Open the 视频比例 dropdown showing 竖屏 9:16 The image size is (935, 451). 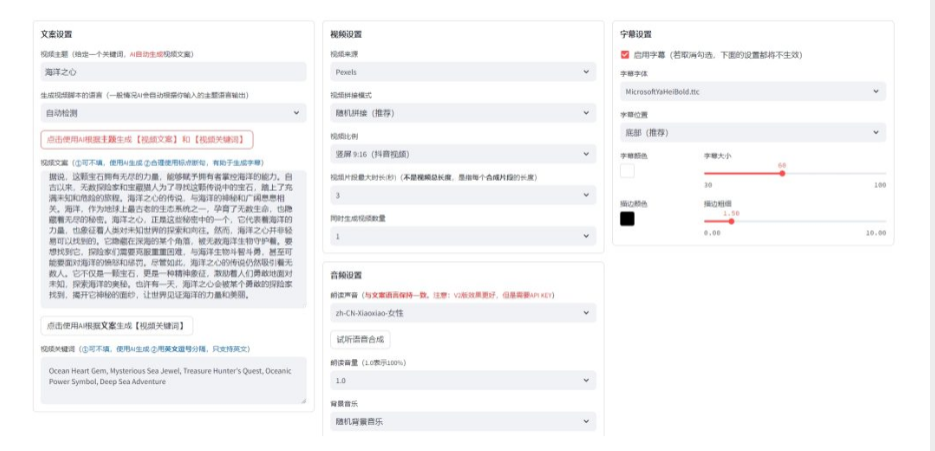pos(462,154)
